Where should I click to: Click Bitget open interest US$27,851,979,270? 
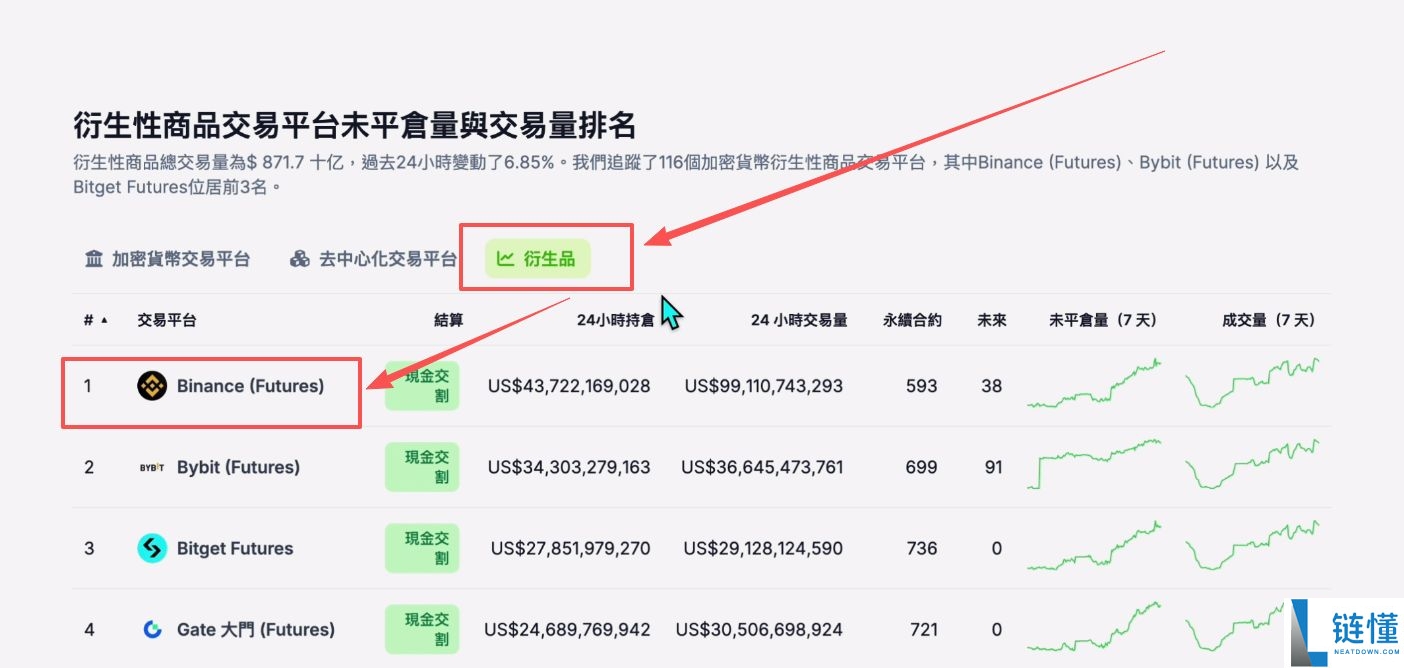[570, 548]
